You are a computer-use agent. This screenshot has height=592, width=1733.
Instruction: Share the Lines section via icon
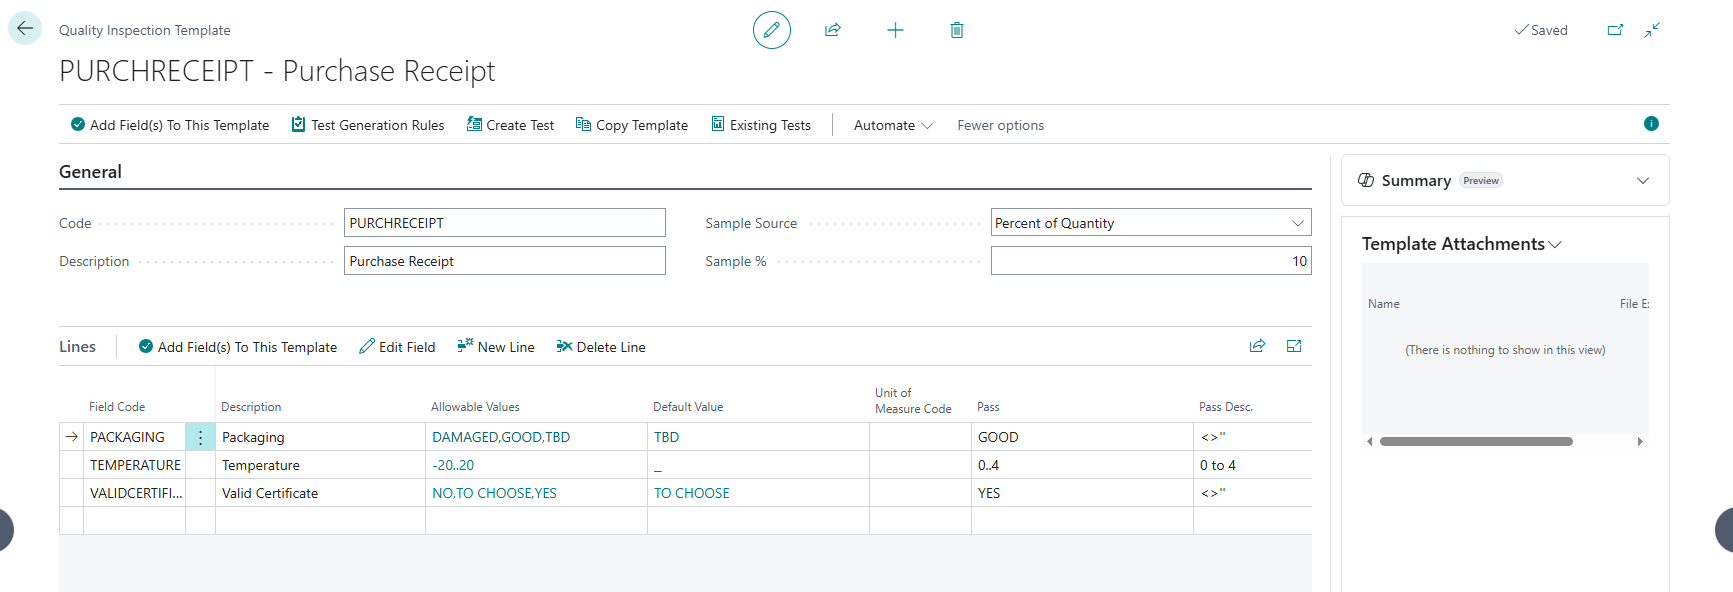click(x=1257, y=346)
